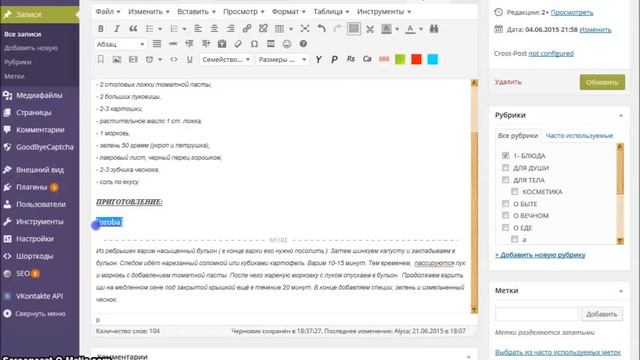Screen dimensions: 640x360
Task: Check the О ВЕЧНОМ category
Action: pyautogui.click(x=506, y=216)
